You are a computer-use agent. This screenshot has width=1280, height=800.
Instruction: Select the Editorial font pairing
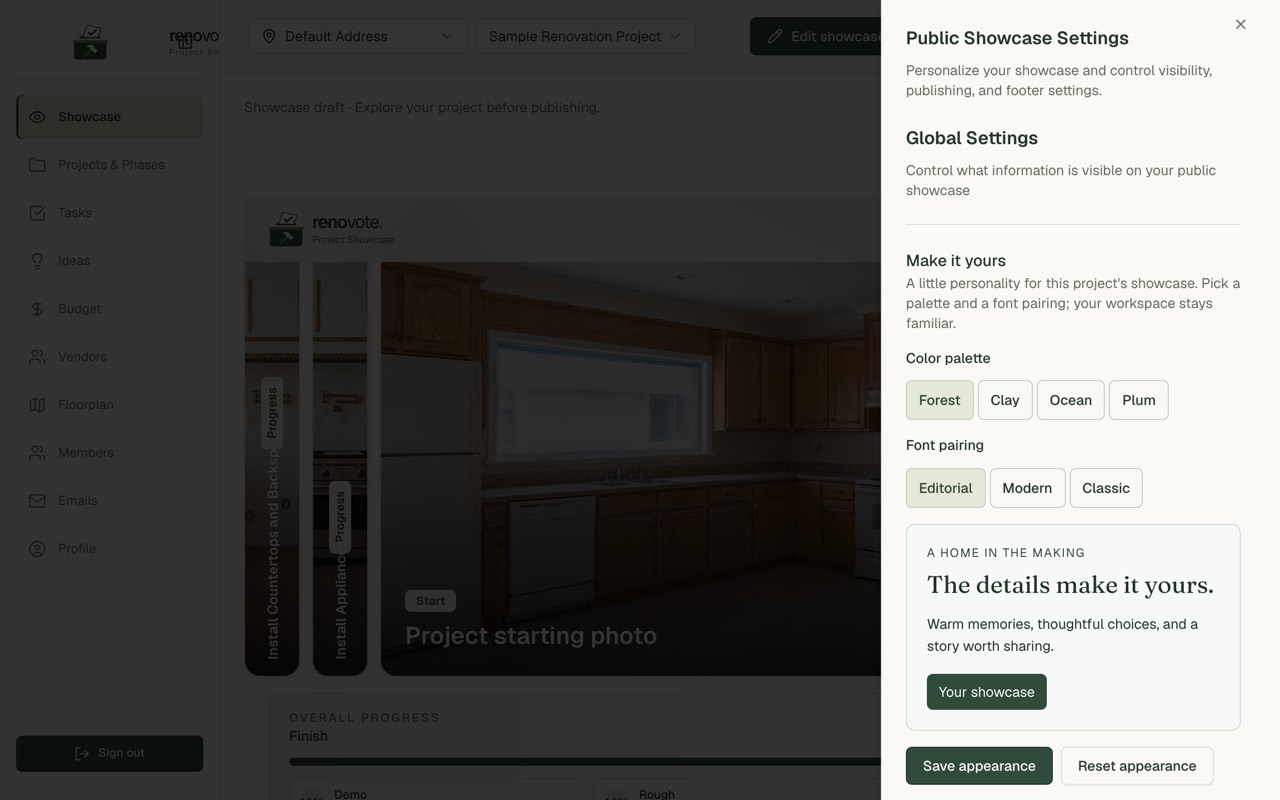(946, 488)
